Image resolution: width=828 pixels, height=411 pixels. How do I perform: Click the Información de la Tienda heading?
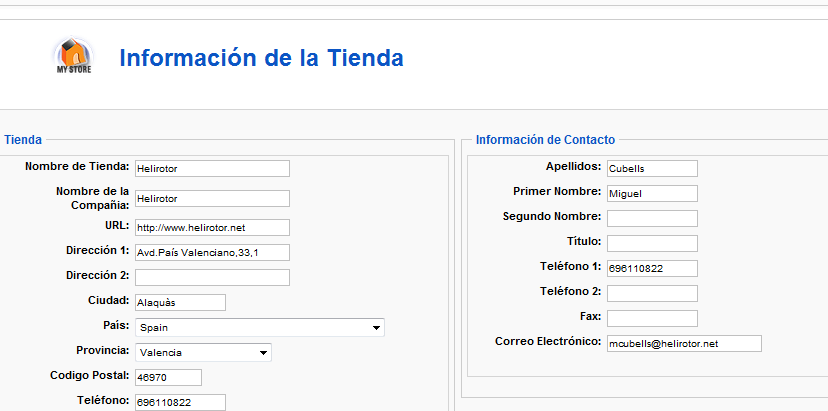click(x=261, y=58)
